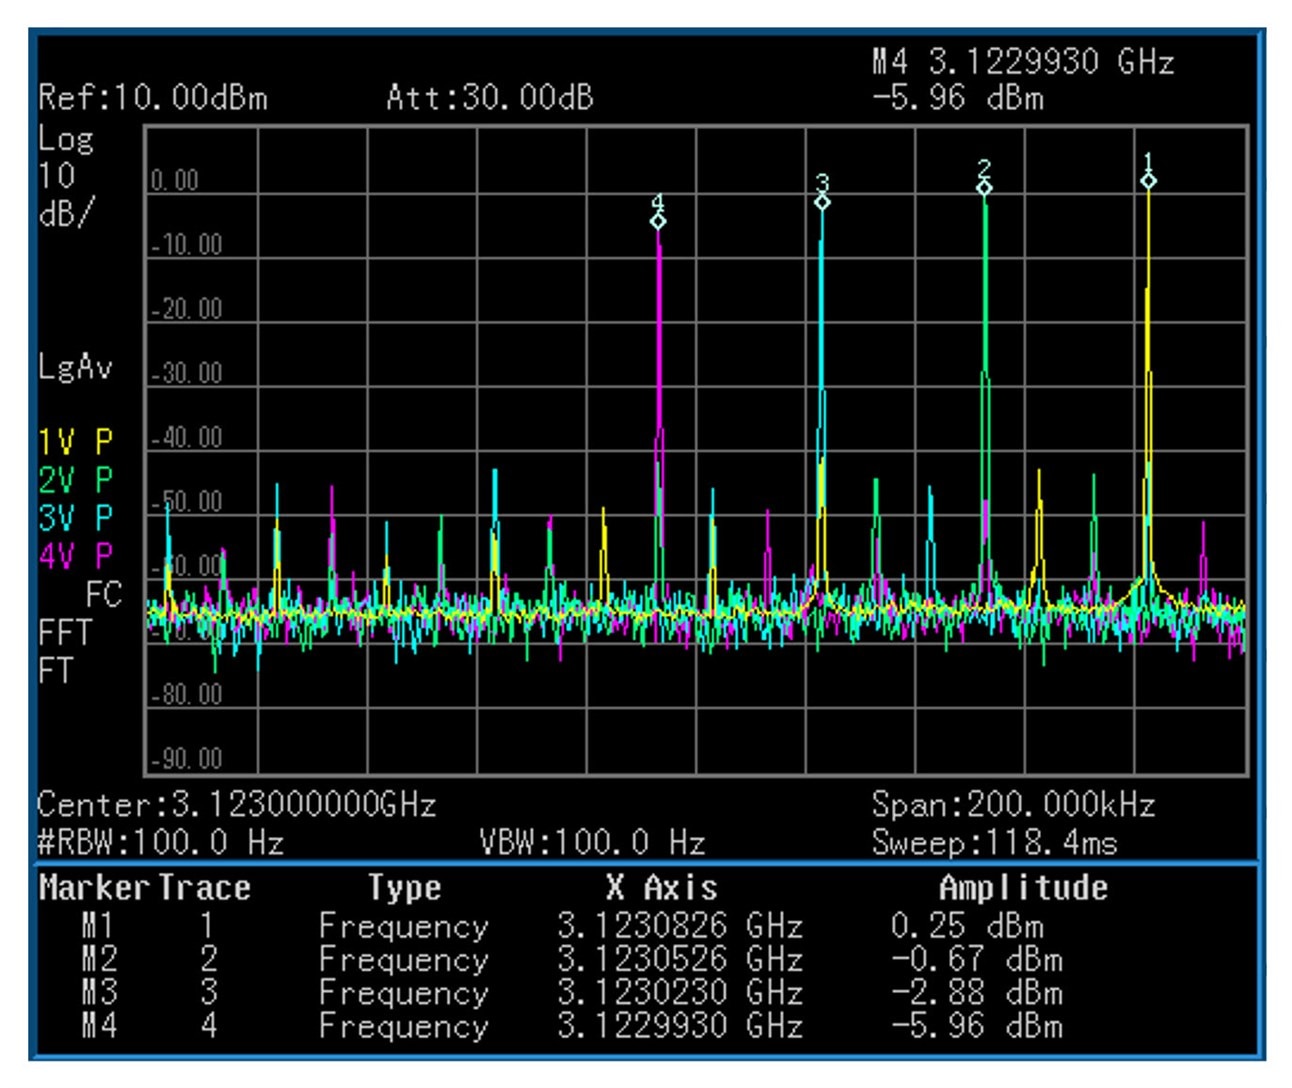Click the Span:200.000kHz label

pyautogui.click(x=1013, y=805)
